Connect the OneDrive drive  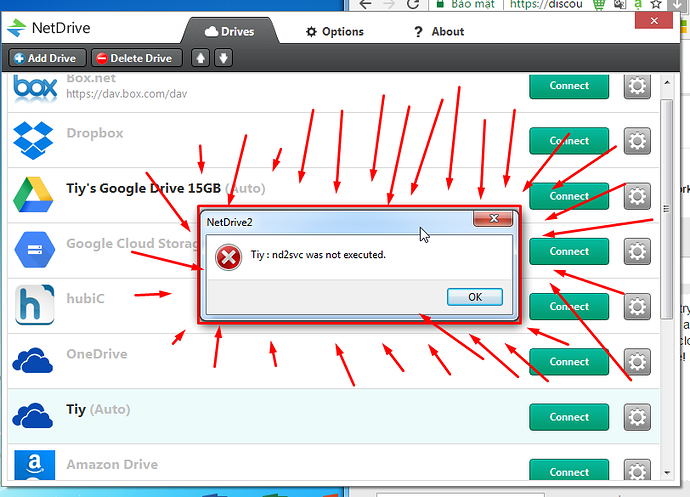click(569, 362)
